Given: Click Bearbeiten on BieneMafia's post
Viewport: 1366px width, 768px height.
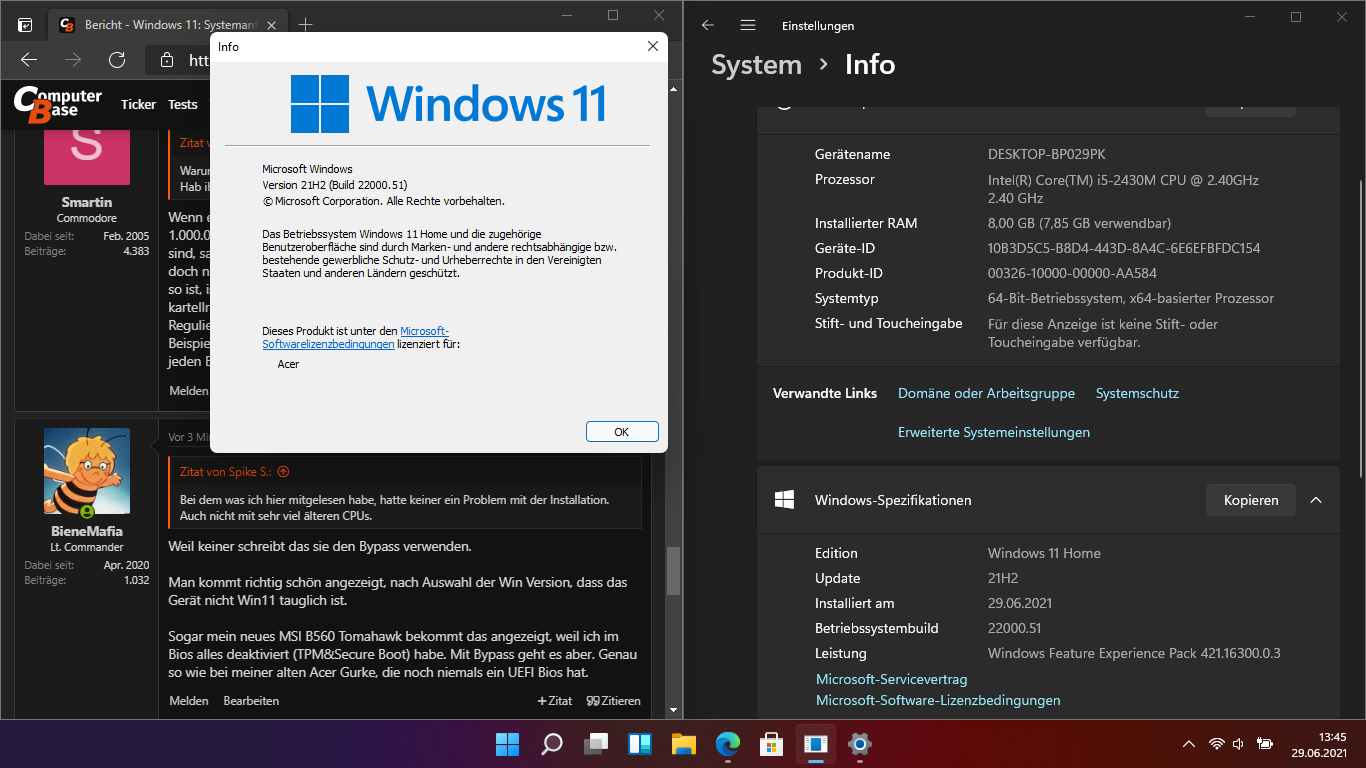Looking at the screenshot, I should [251, 701].
